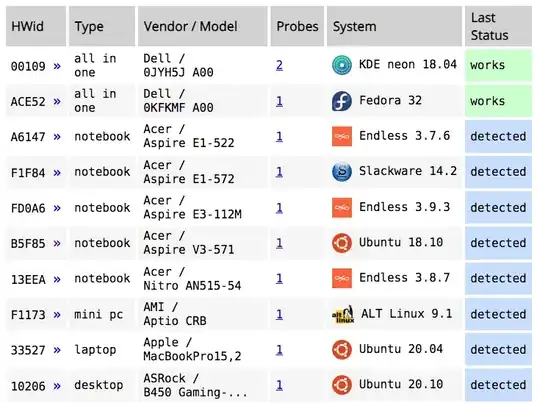The image size is (540, 403).
Task: Click the green "works" status for KDE neon
Action: coord(498,65)
